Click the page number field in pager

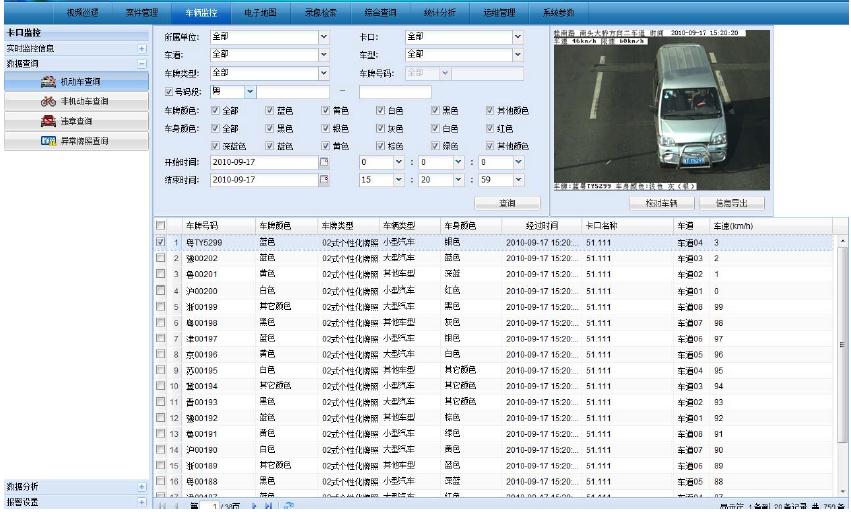(x=209, y=506)
